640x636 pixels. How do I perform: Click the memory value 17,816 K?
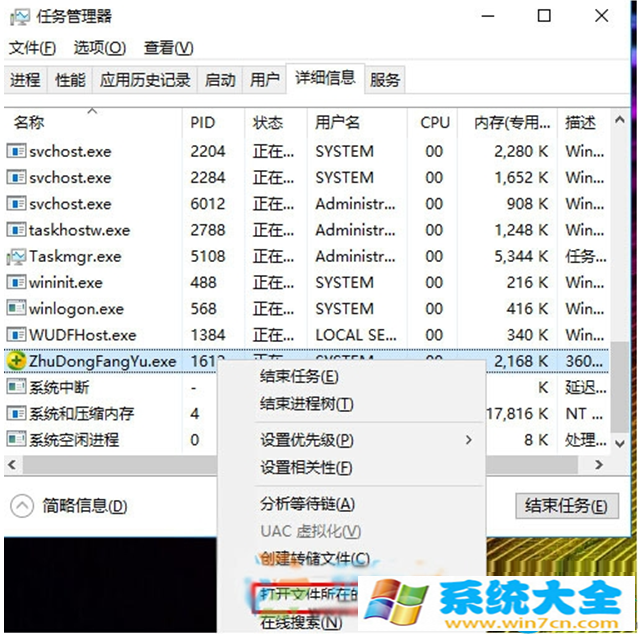[518, 414]
